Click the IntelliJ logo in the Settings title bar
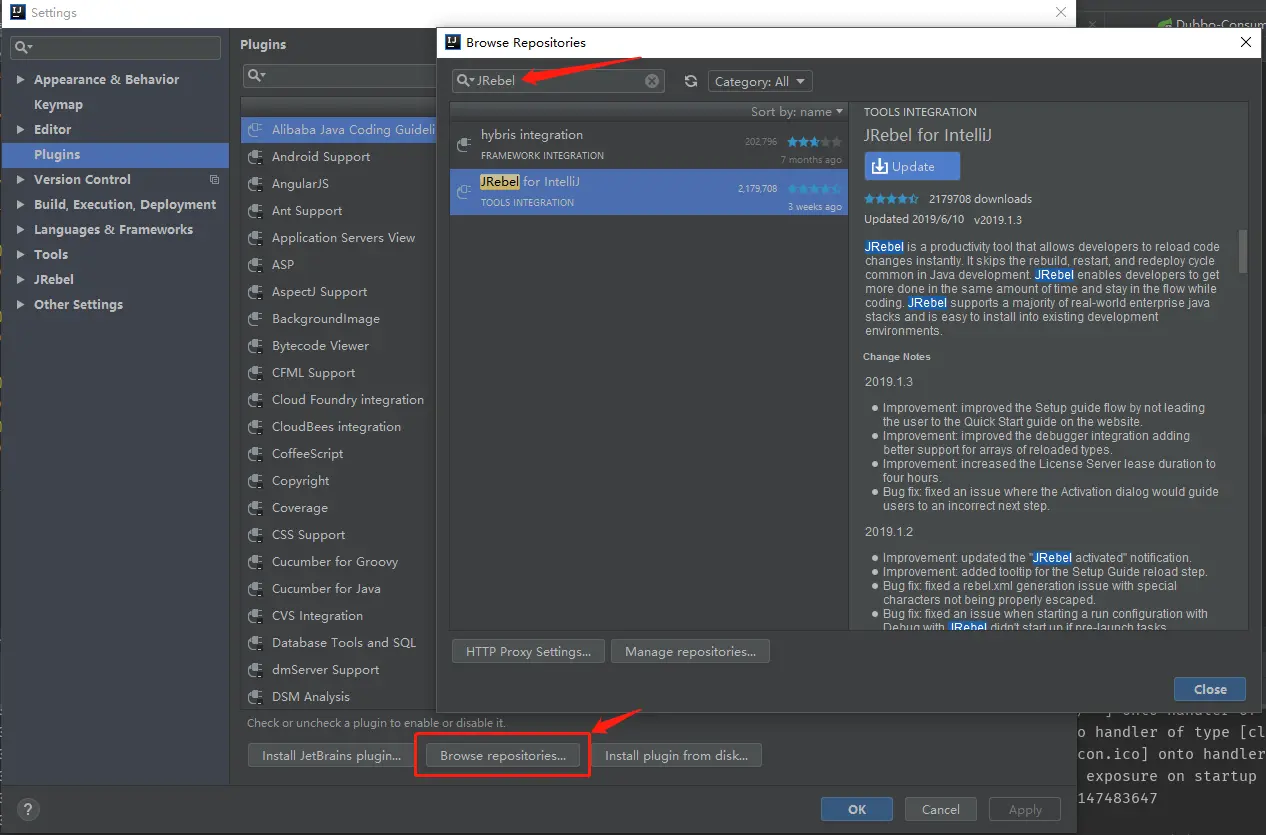Screen dimensions: 1266x835 click(17, 13)
